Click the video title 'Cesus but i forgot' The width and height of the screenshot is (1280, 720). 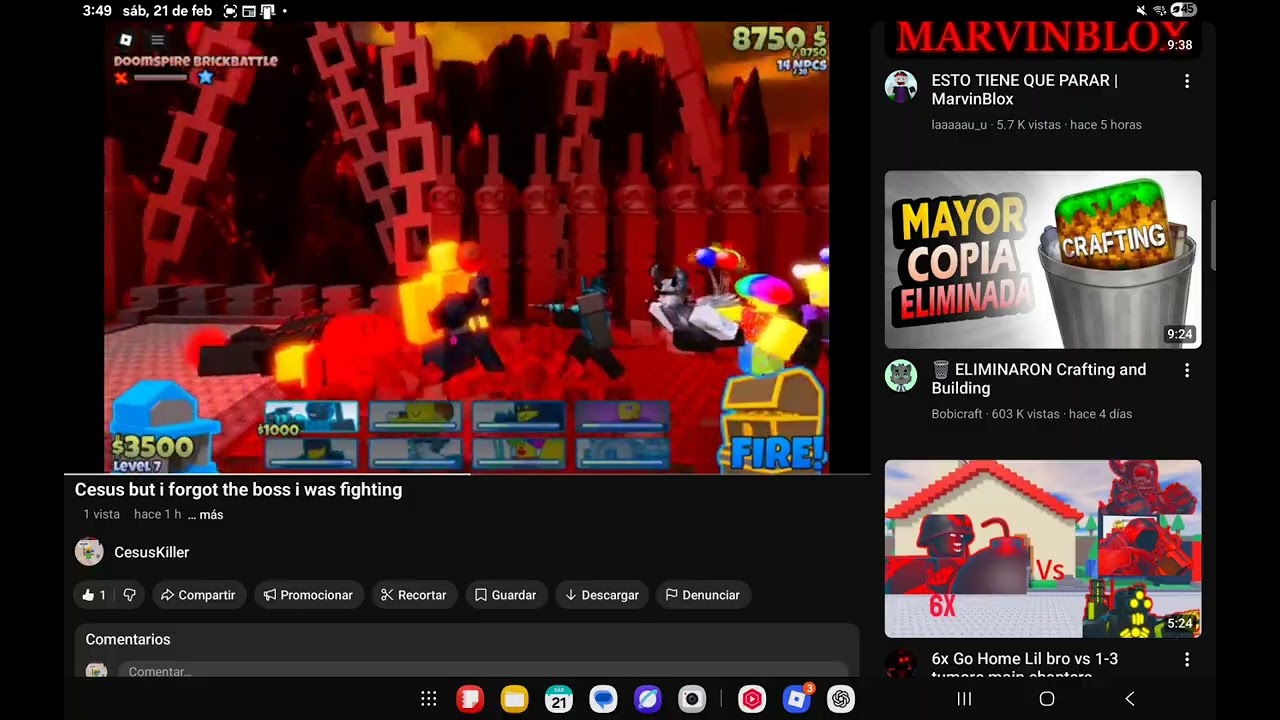pyautogui.click(x=238, y=490)
